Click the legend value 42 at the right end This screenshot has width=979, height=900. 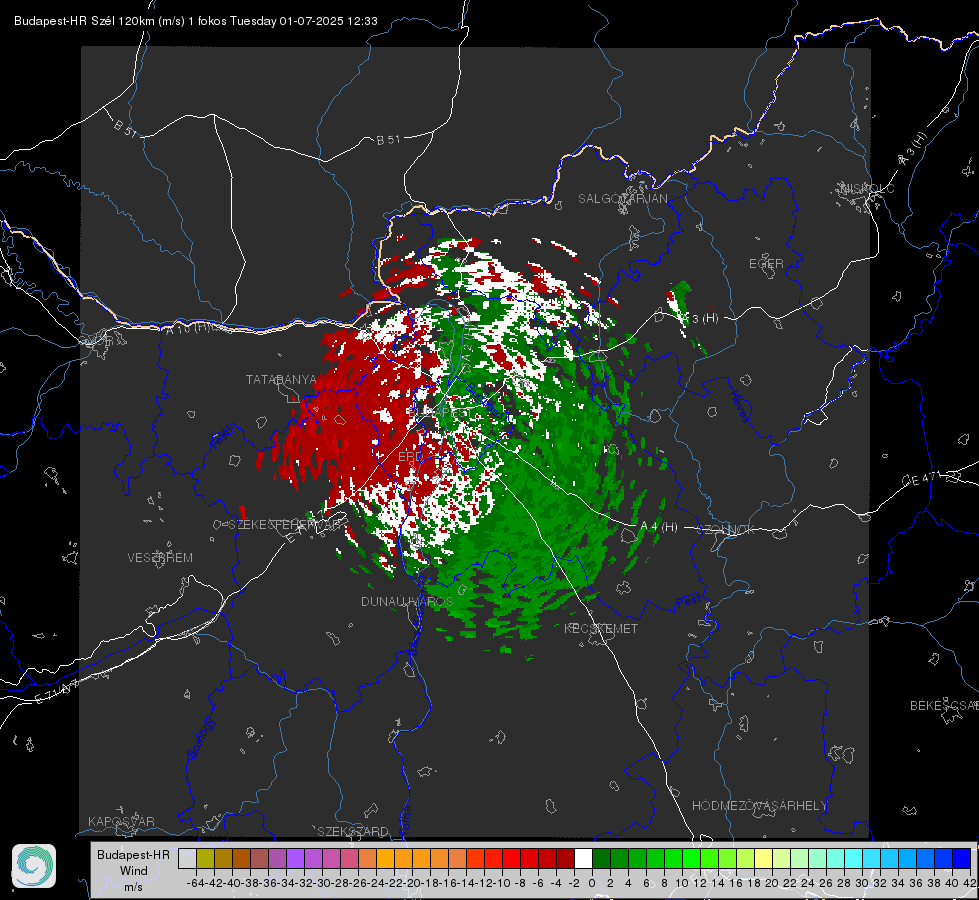[x=969, y=883]
